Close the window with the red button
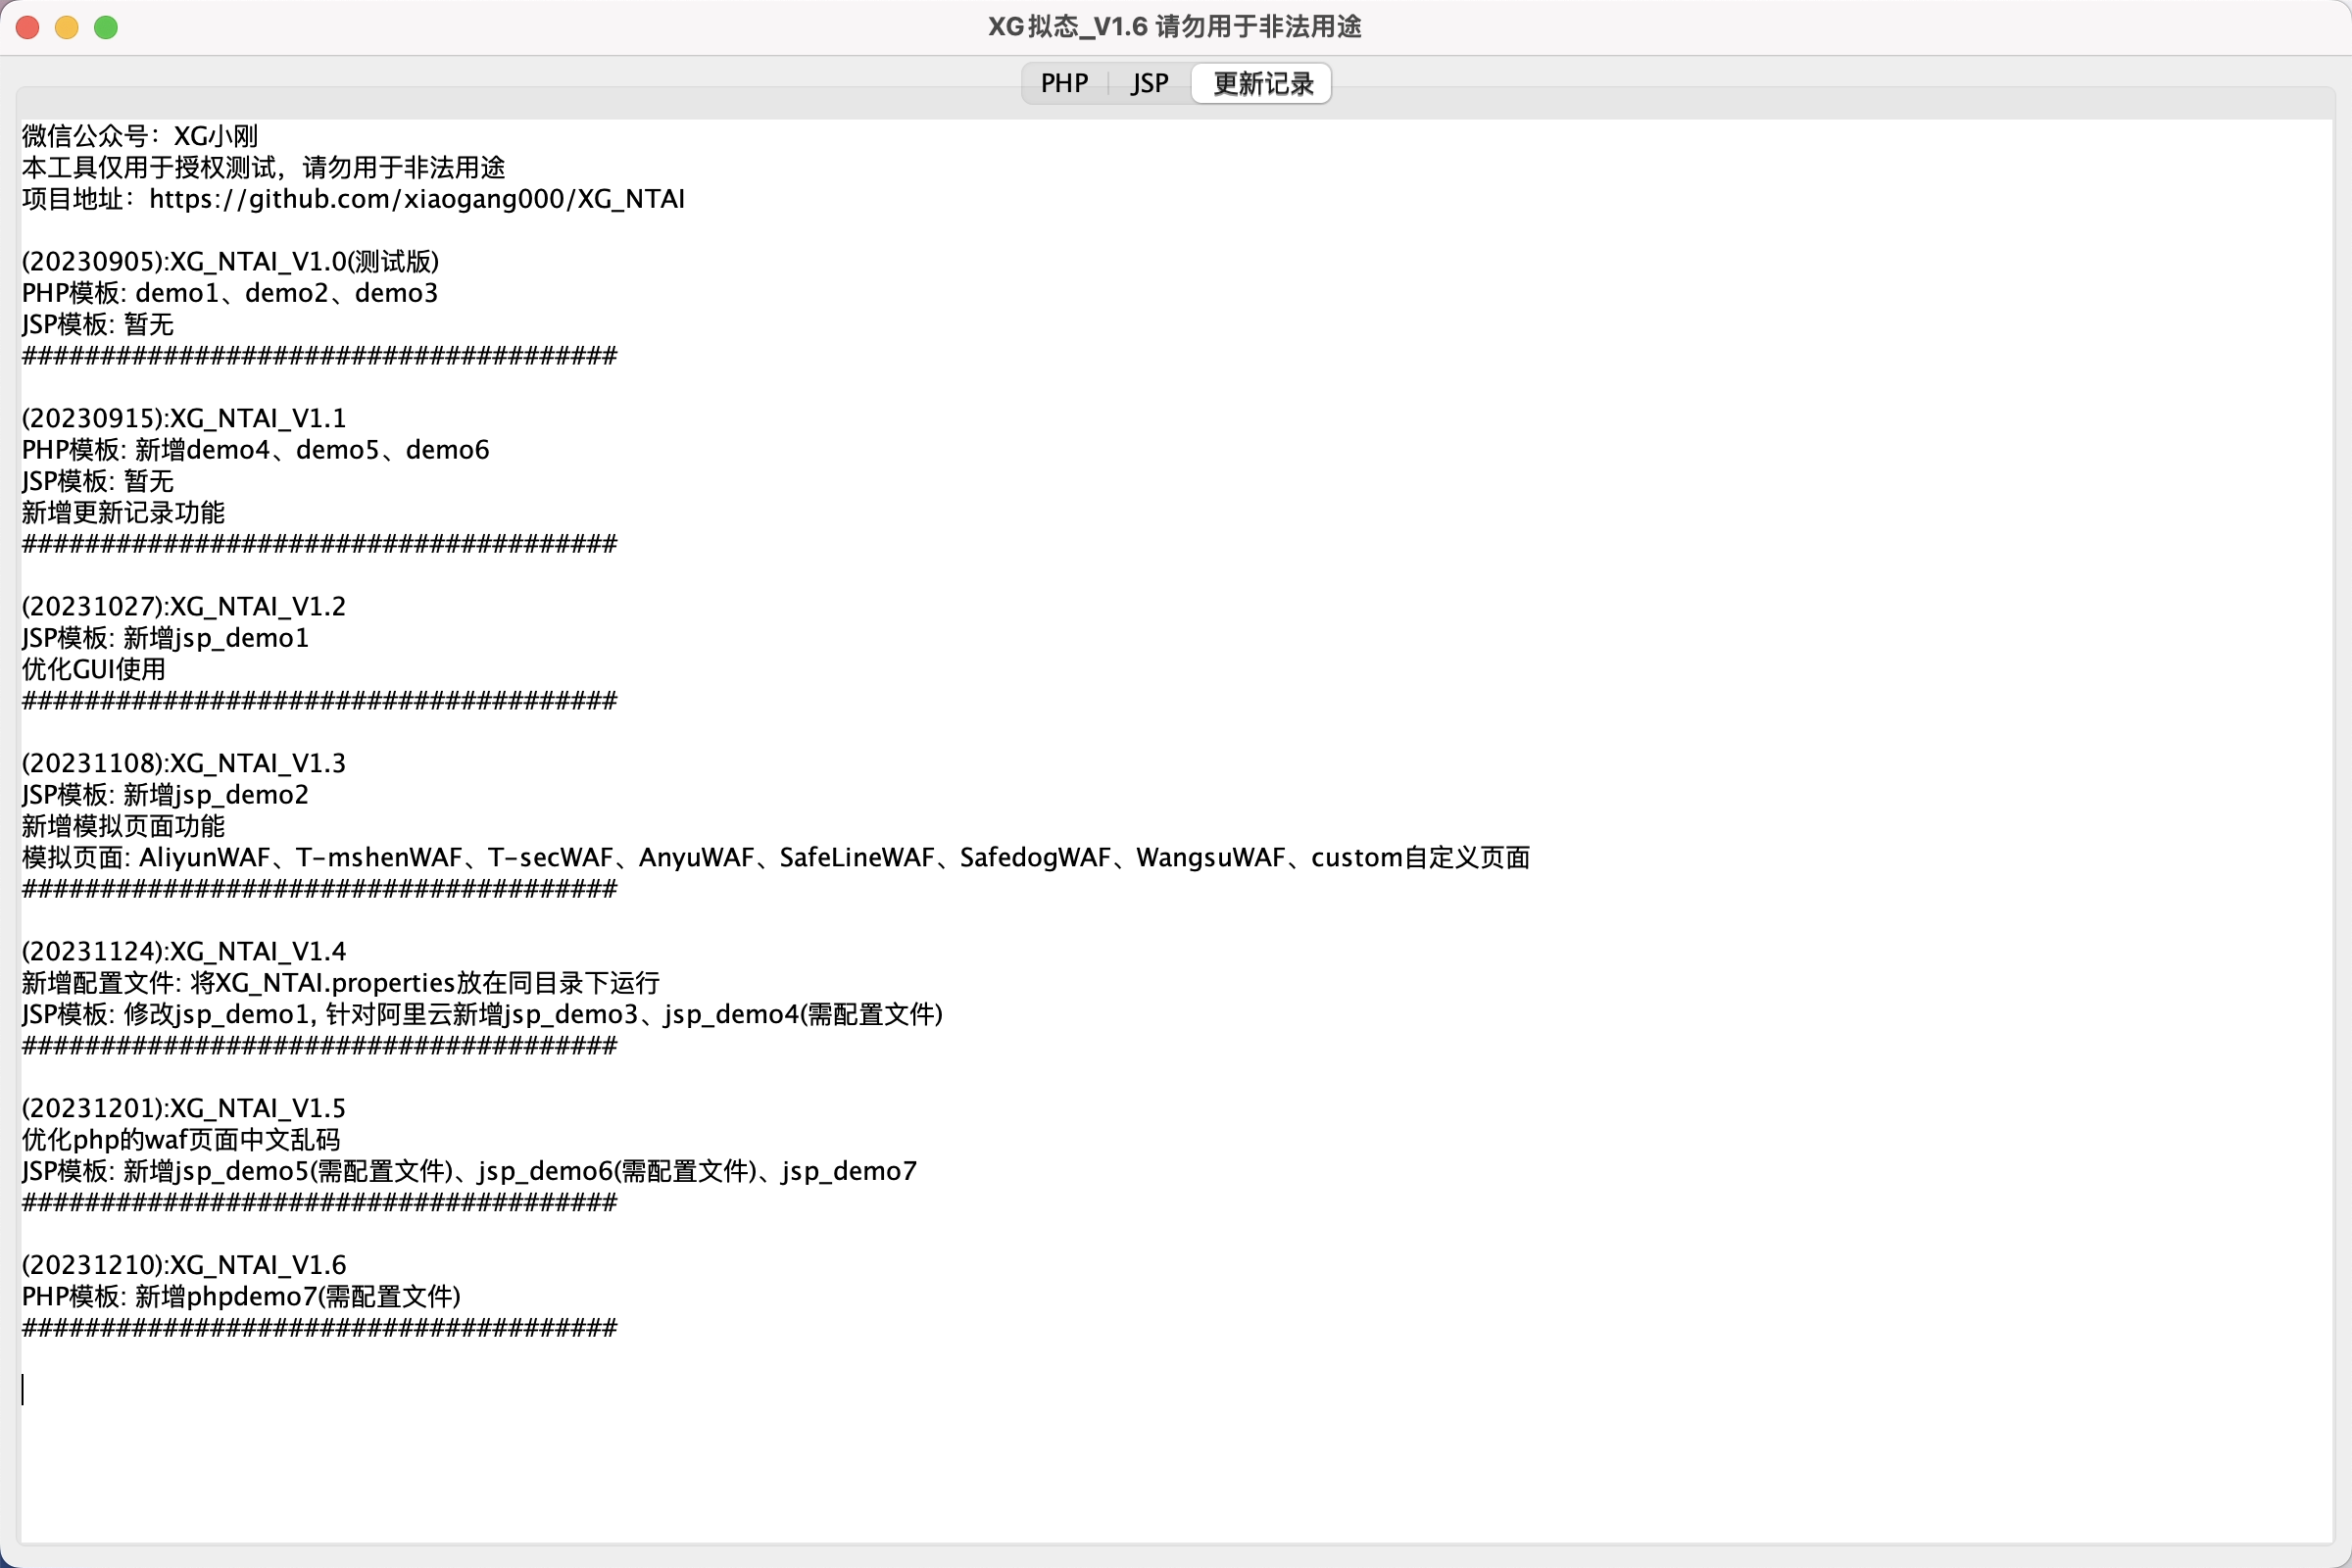The height and width of the screenshot is (1568, 2352). tap(28, 27)
